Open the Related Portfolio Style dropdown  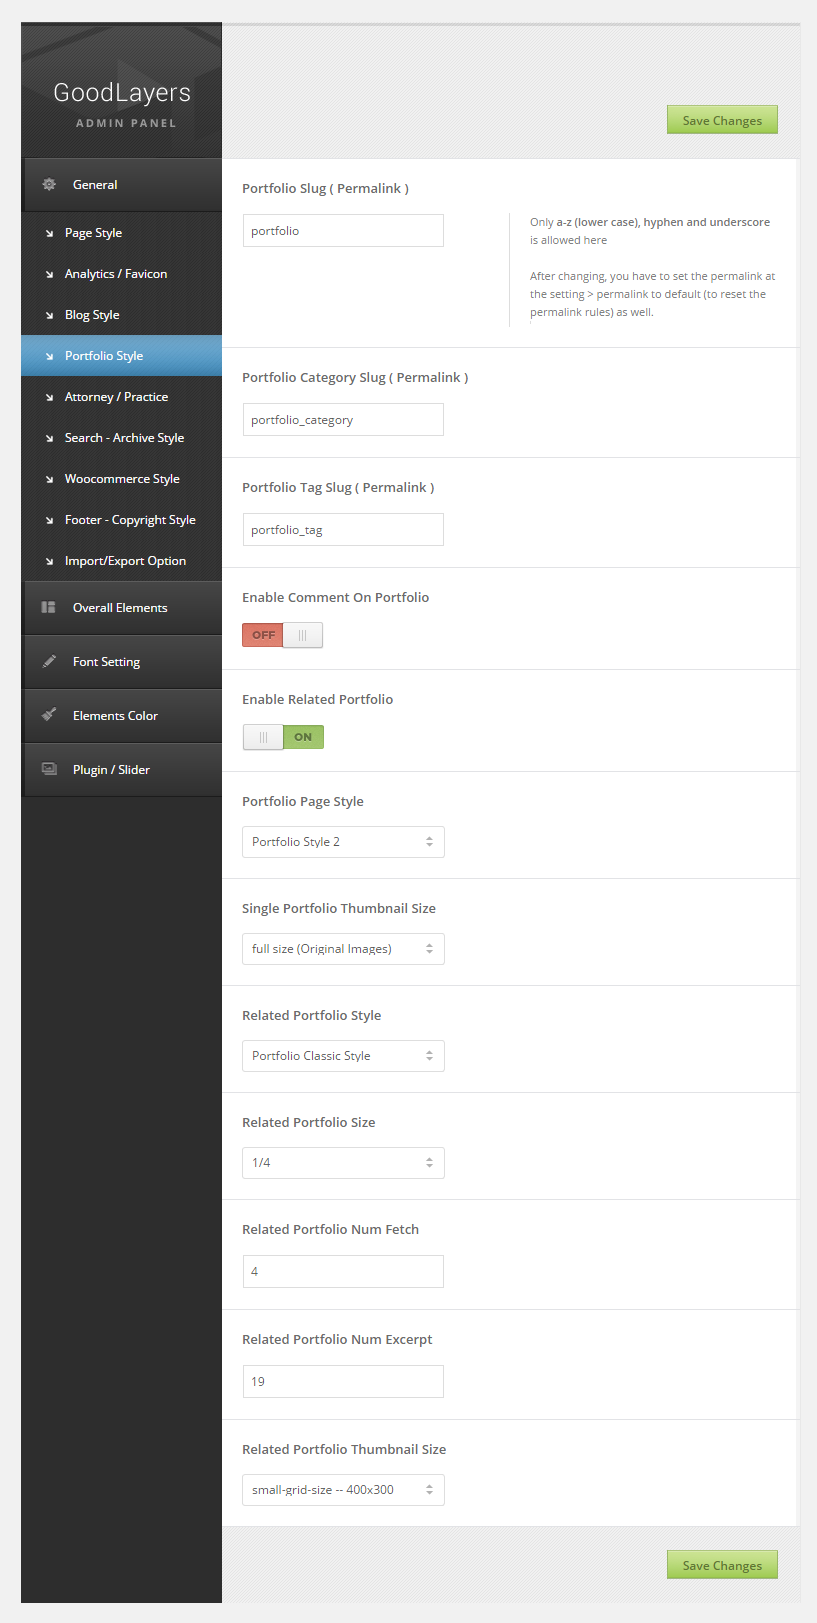pos(343,1056)
